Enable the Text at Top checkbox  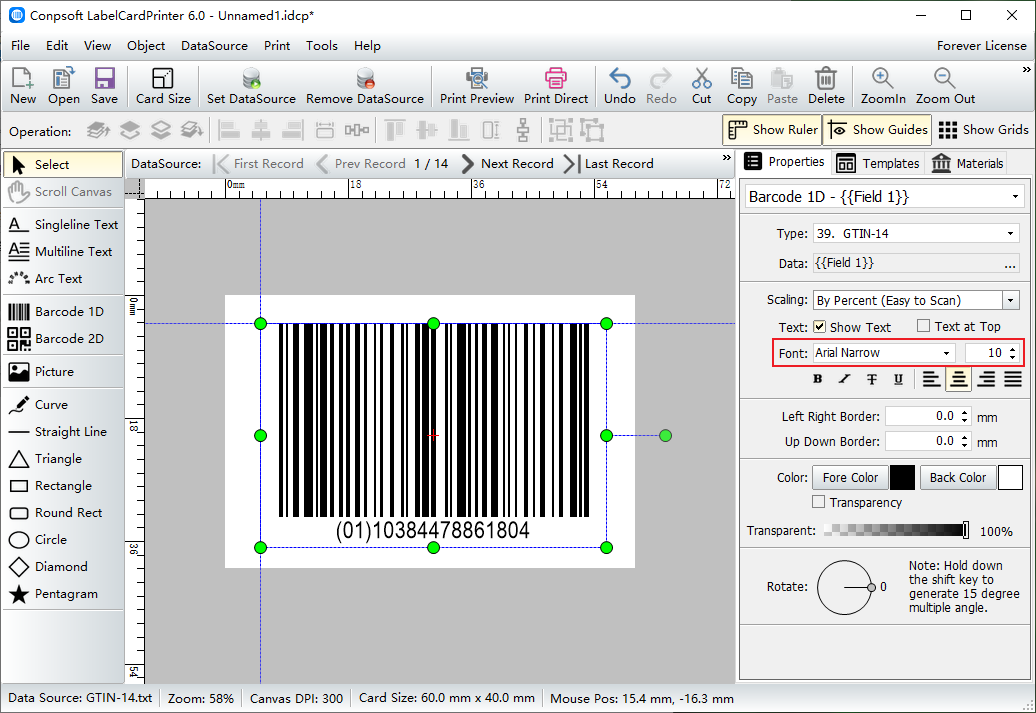[924, 326]
